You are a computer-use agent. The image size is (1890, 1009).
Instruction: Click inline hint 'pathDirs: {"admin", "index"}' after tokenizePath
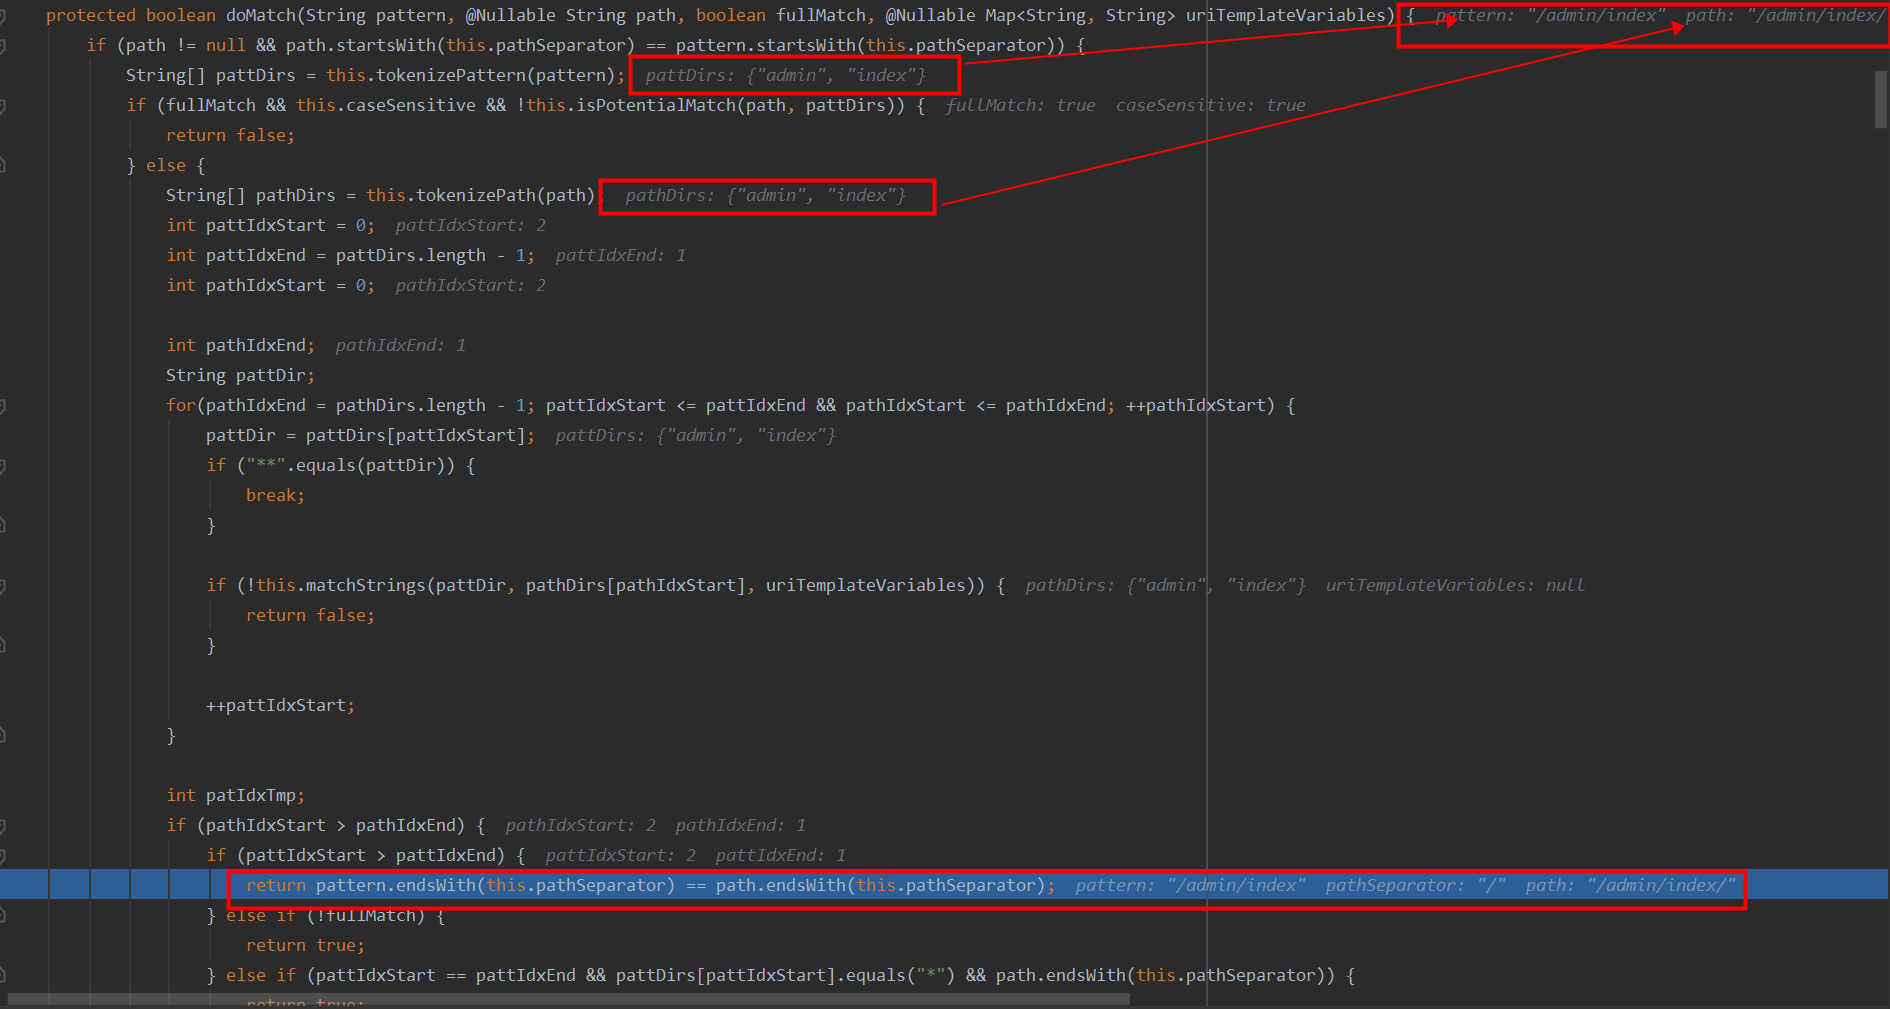pos(766,196)
